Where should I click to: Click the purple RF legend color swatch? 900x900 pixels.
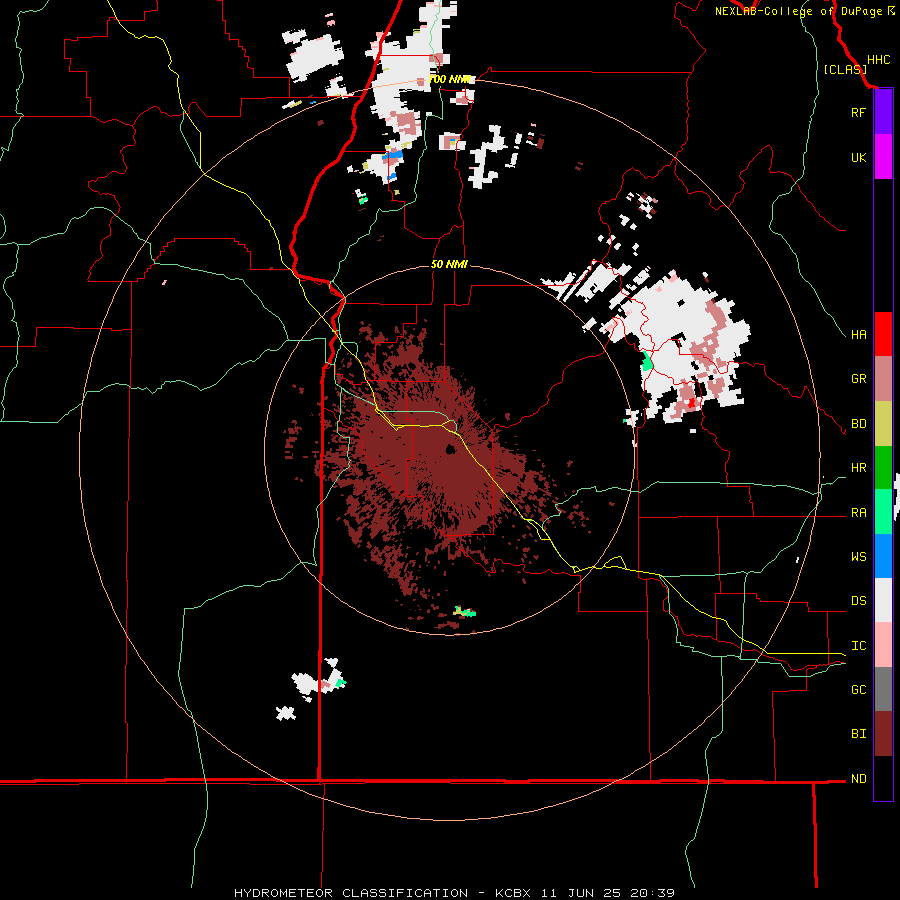point(883,112)
